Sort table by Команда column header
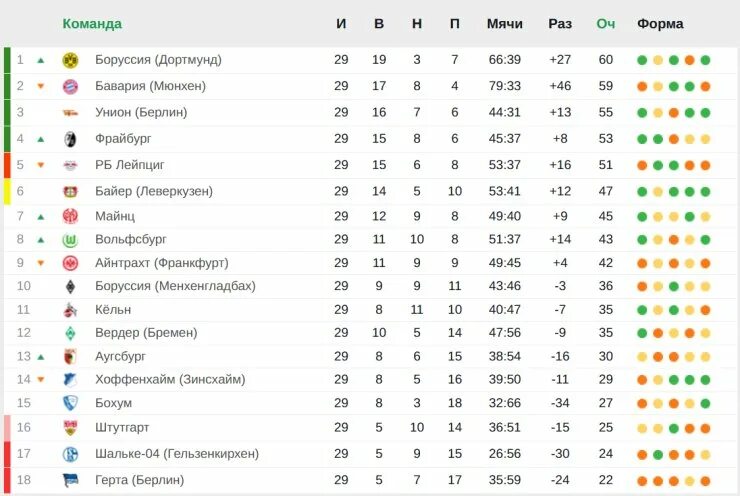This screenshot has height=496, width=740. tap(92, 24)
